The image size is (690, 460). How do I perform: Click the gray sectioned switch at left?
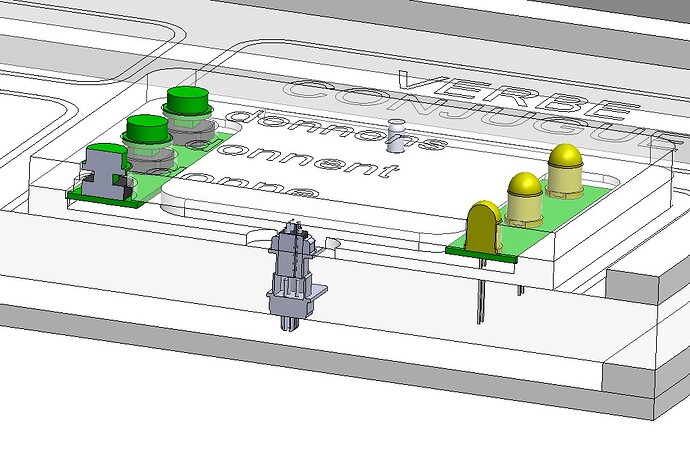105,172
